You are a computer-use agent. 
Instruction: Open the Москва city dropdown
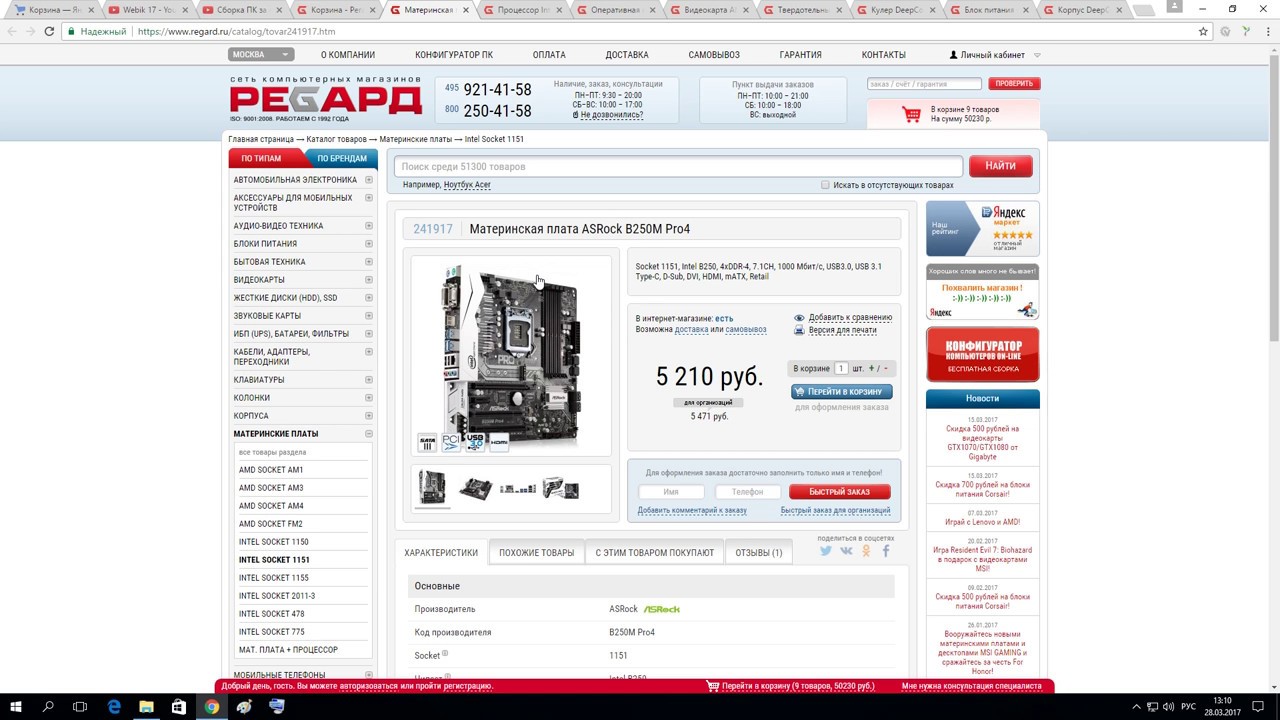261,55
